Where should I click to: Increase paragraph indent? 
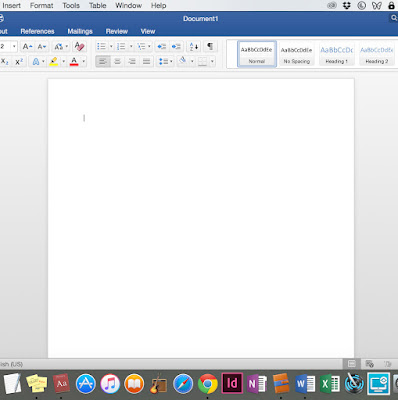(176, 46)
